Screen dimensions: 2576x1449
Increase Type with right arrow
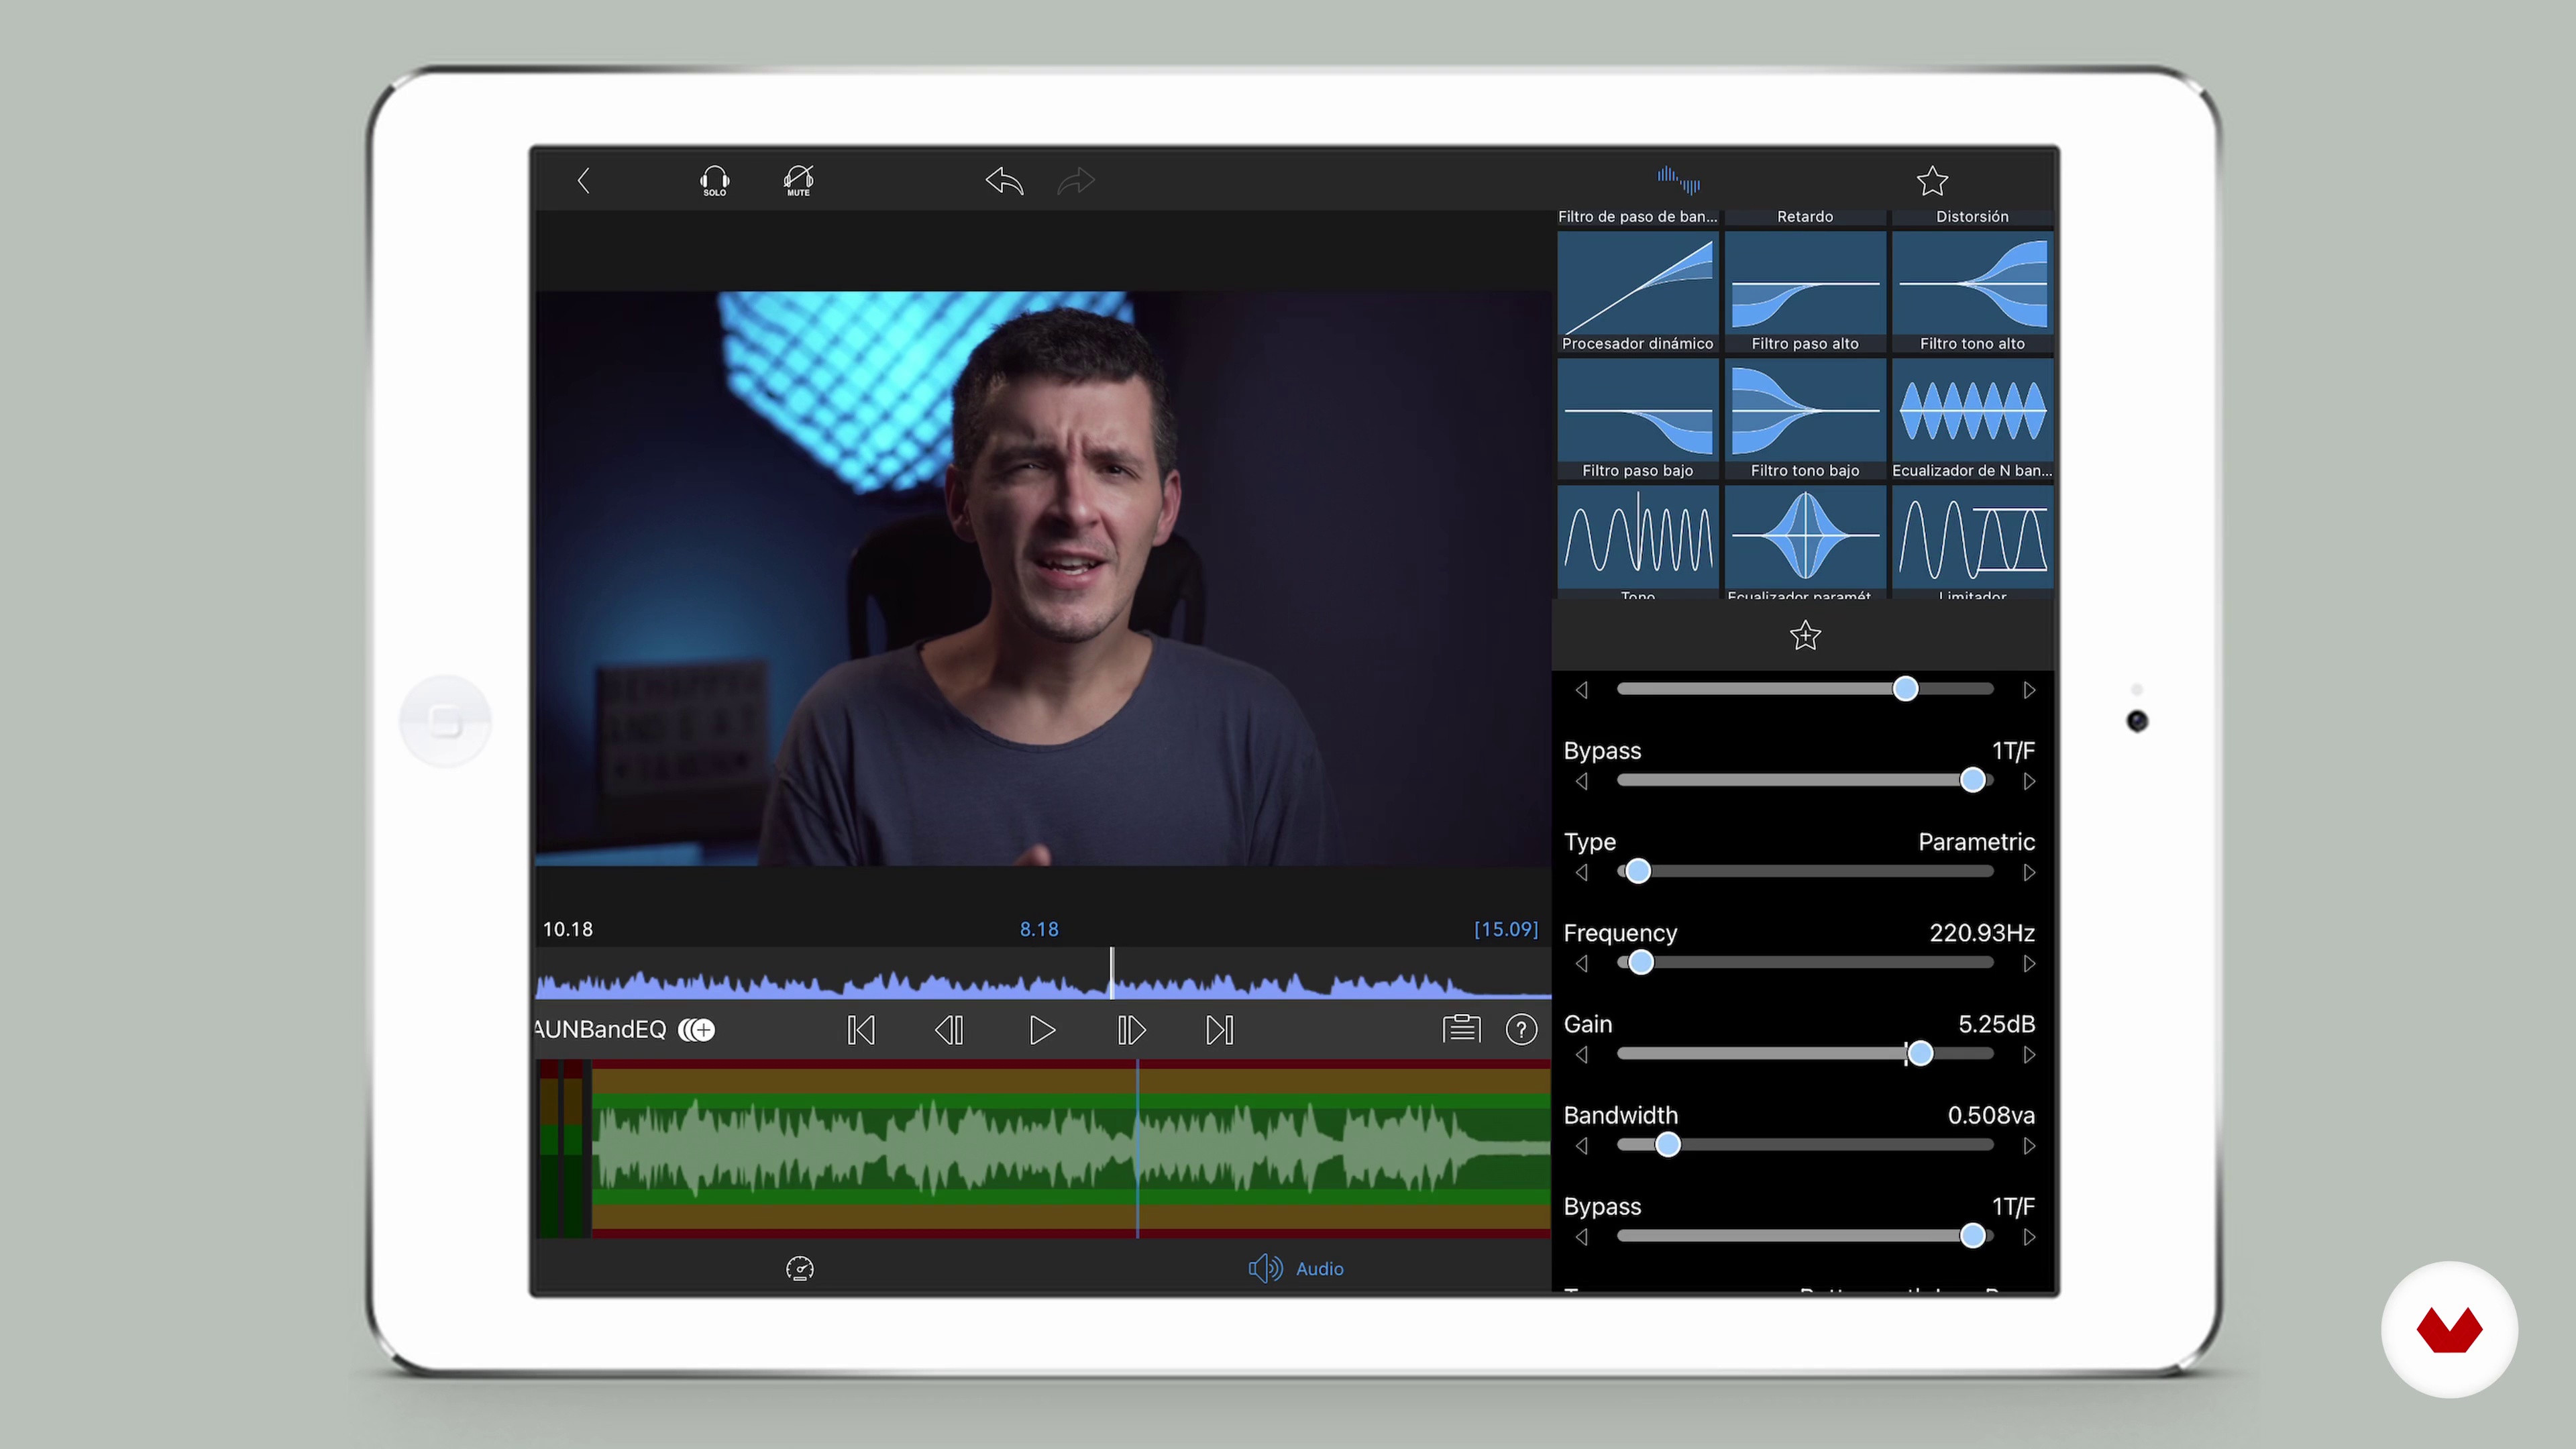coord(2029,872)
